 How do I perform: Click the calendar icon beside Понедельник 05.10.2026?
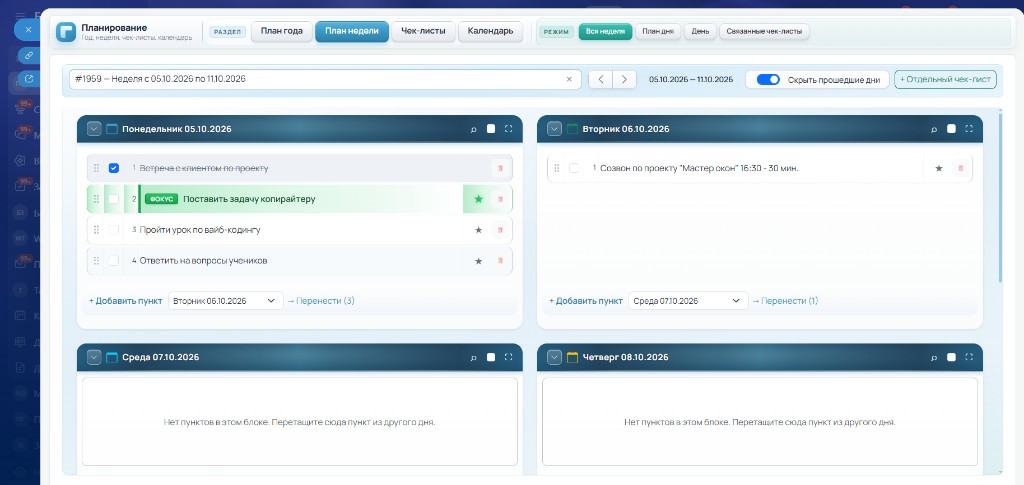[112, 129]
